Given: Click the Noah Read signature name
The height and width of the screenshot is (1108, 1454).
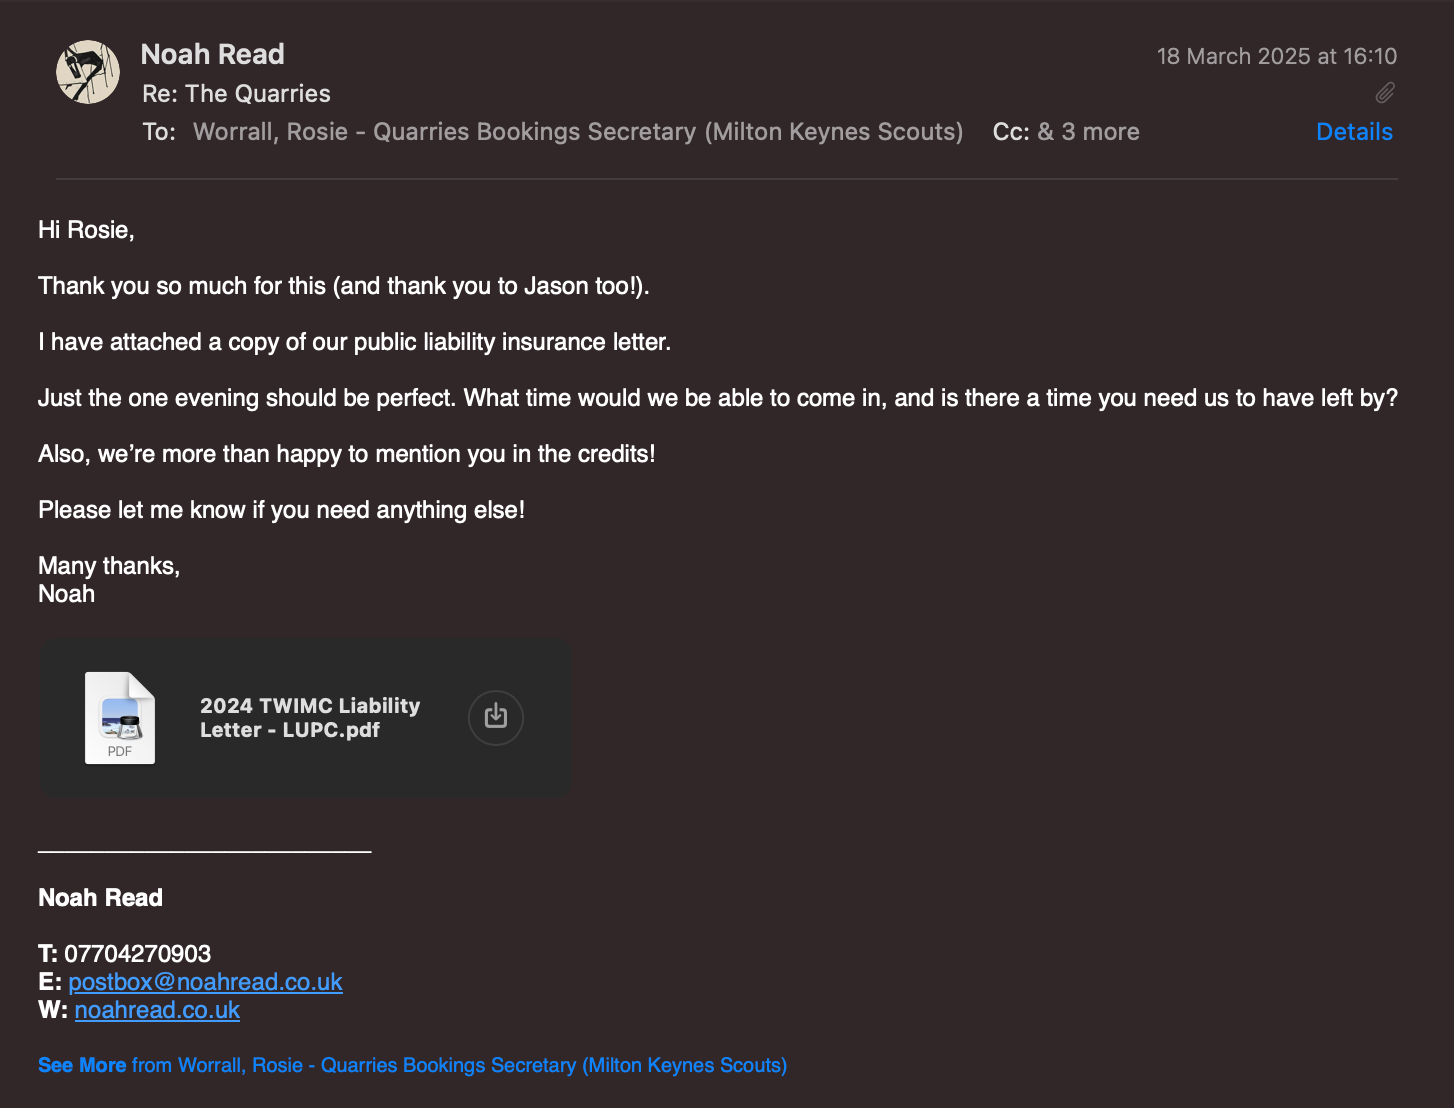Looking at the screenshot, I should (x=100, y=898).
